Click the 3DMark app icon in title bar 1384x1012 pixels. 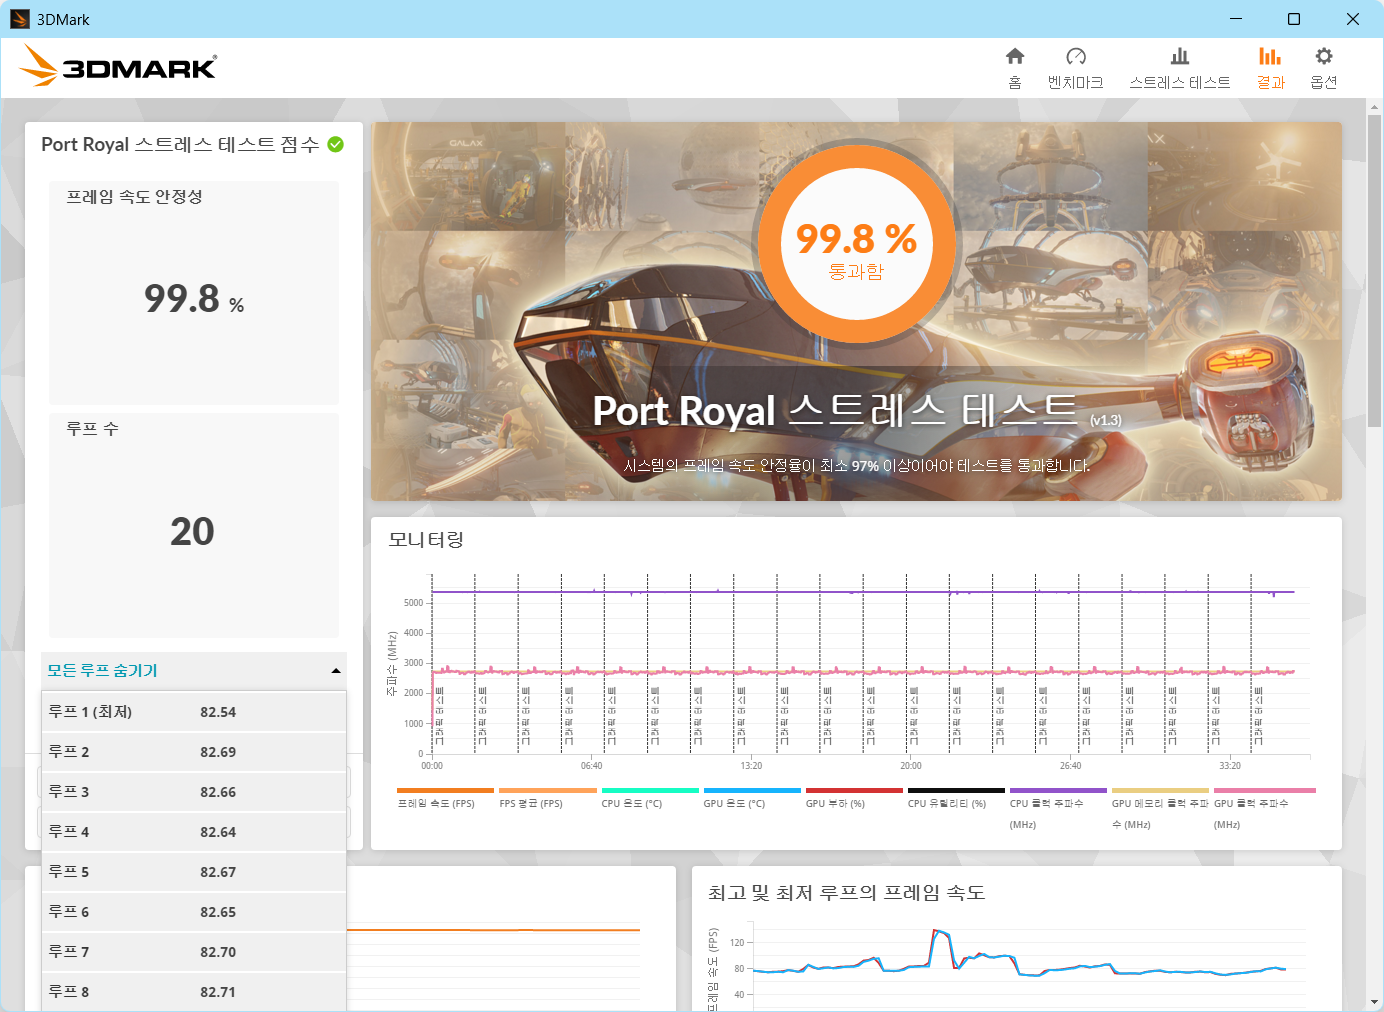20,19
